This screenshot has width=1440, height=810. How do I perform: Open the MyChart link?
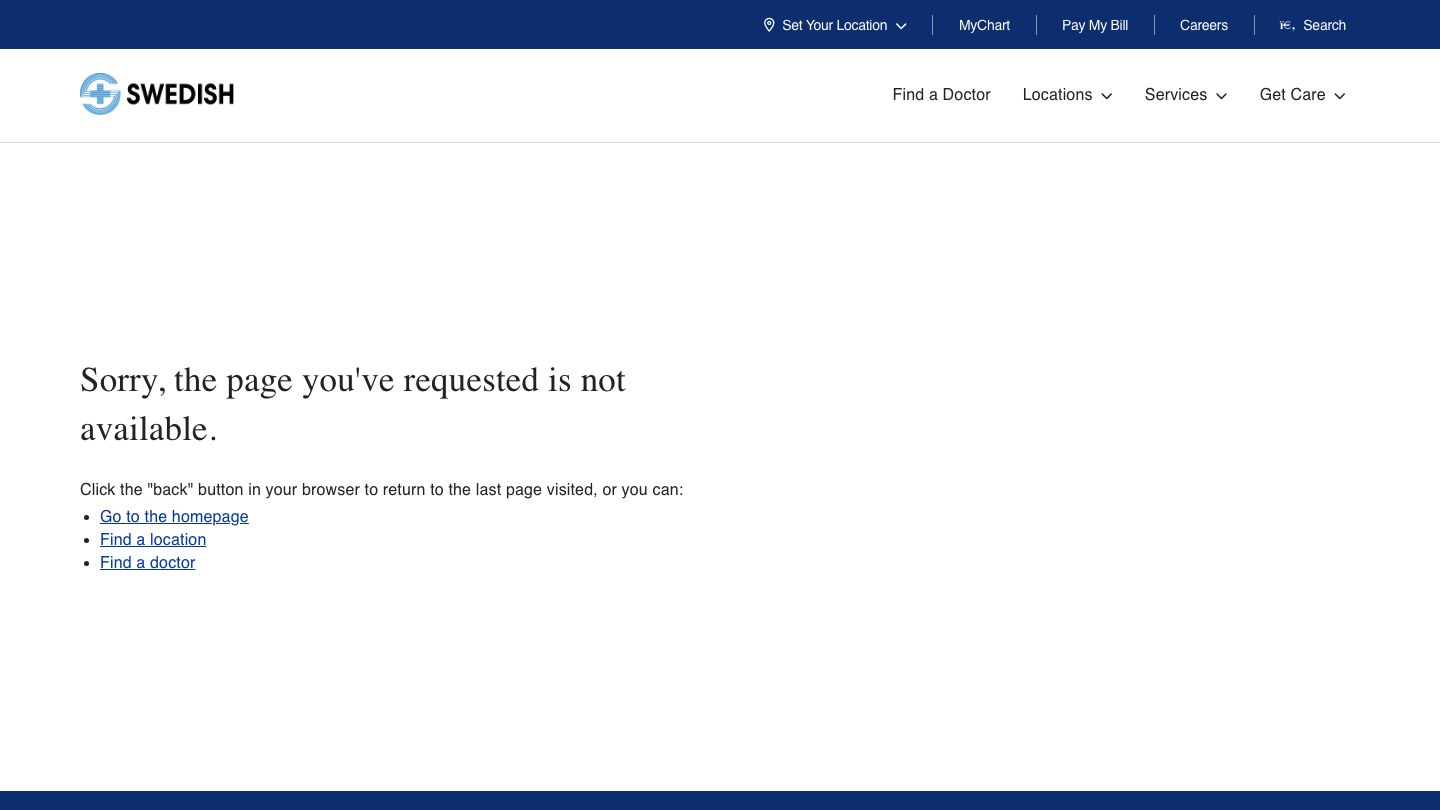[x=984, y=25]
